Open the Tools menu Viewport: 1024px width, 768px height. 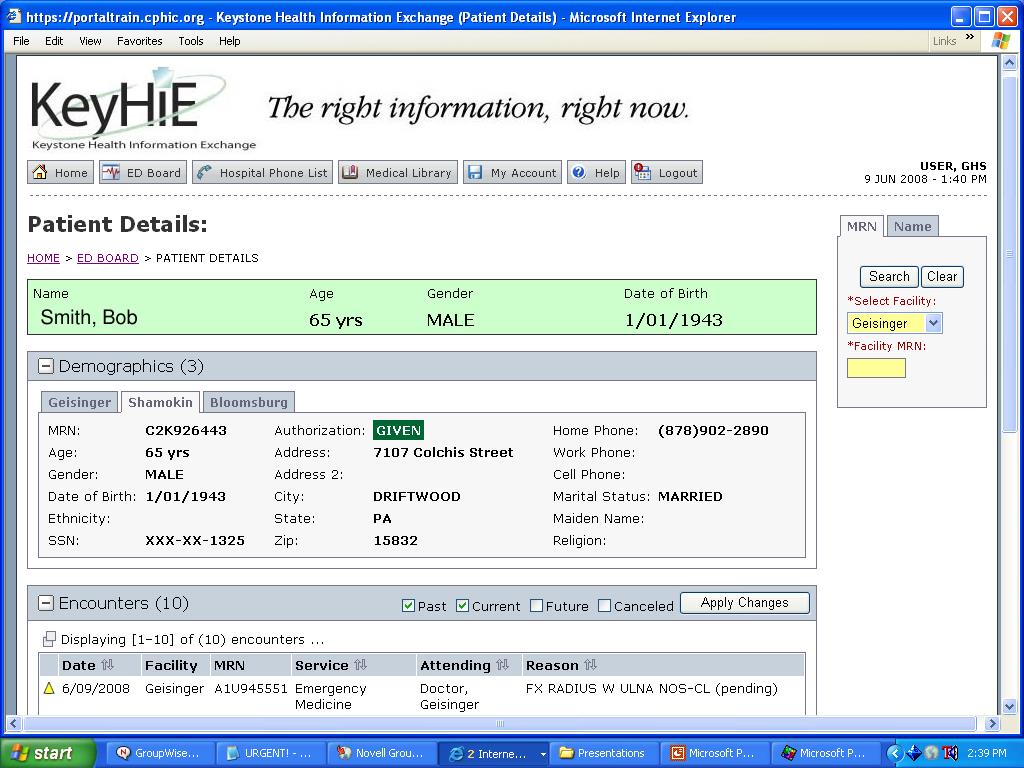[191, 41]
